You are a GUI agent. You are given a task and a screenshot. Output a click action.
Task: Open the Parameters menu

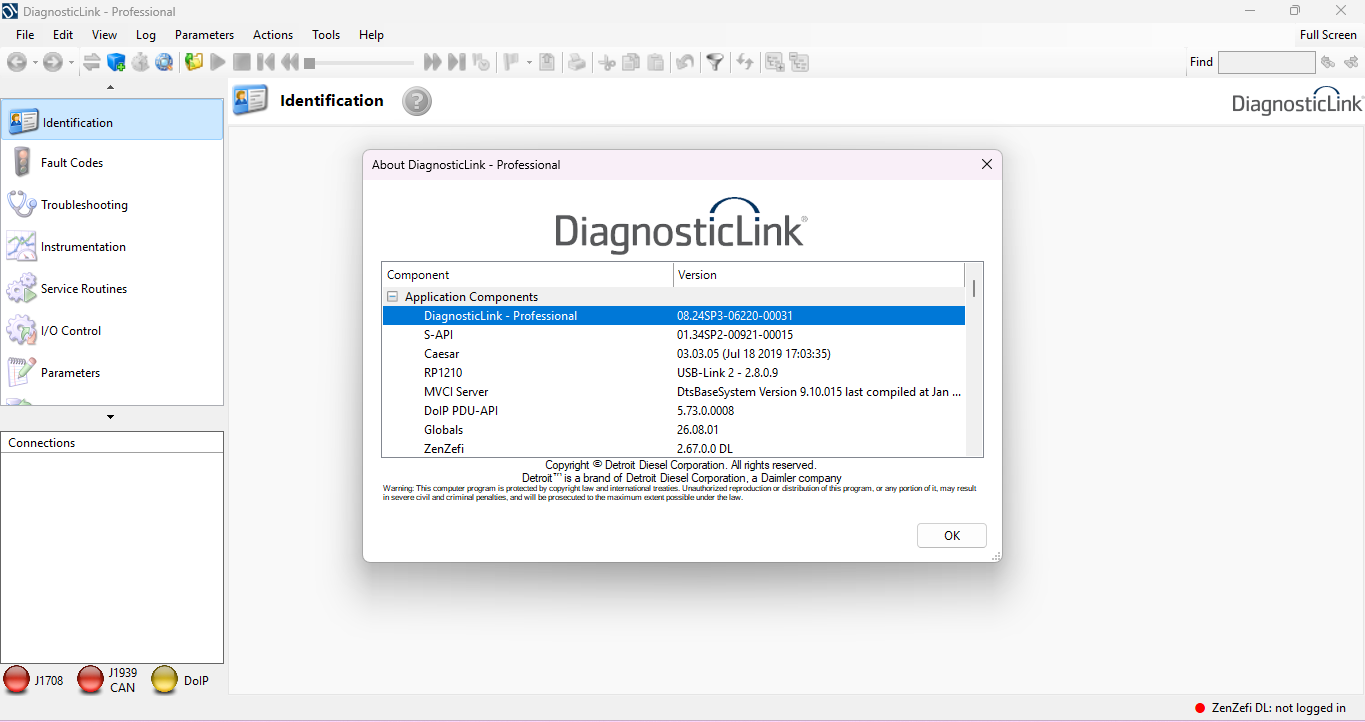click(204, 35)
